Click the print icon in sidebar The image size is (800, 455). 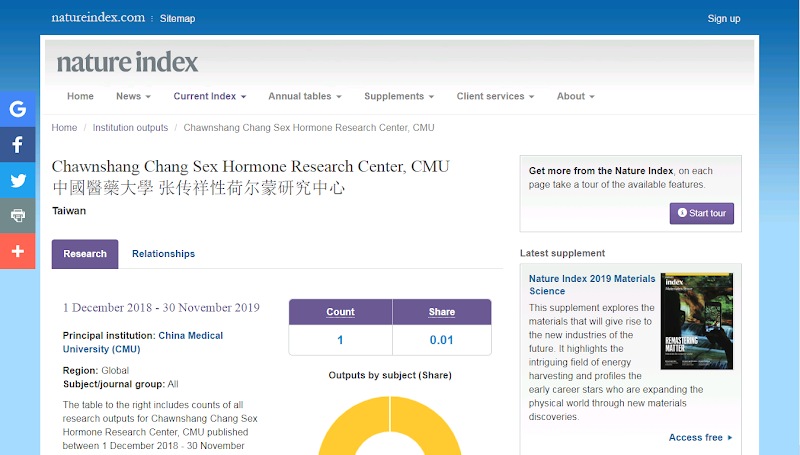[17, 215]
